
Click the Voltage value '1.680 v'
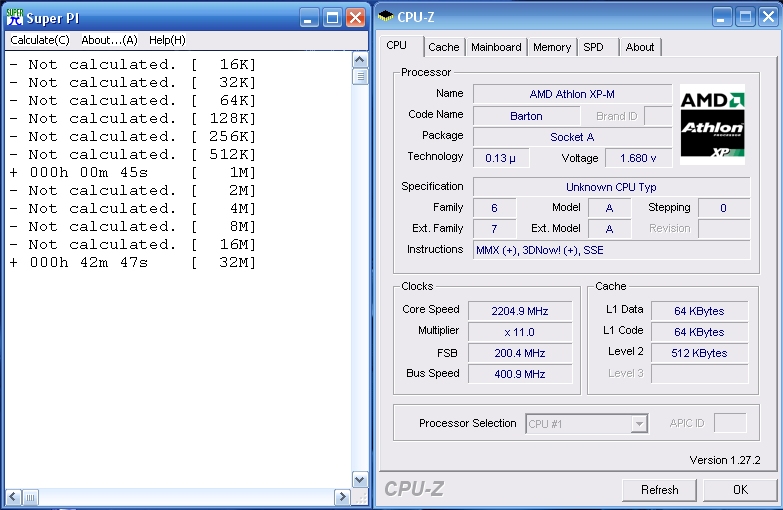click(x=638, y=158)
